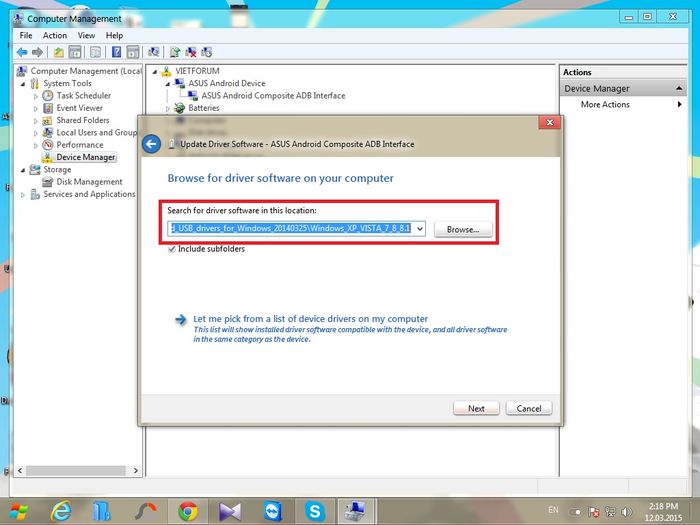
Task: Click the Task Scheduler clock icon
Action: click(x=48, y=96)
